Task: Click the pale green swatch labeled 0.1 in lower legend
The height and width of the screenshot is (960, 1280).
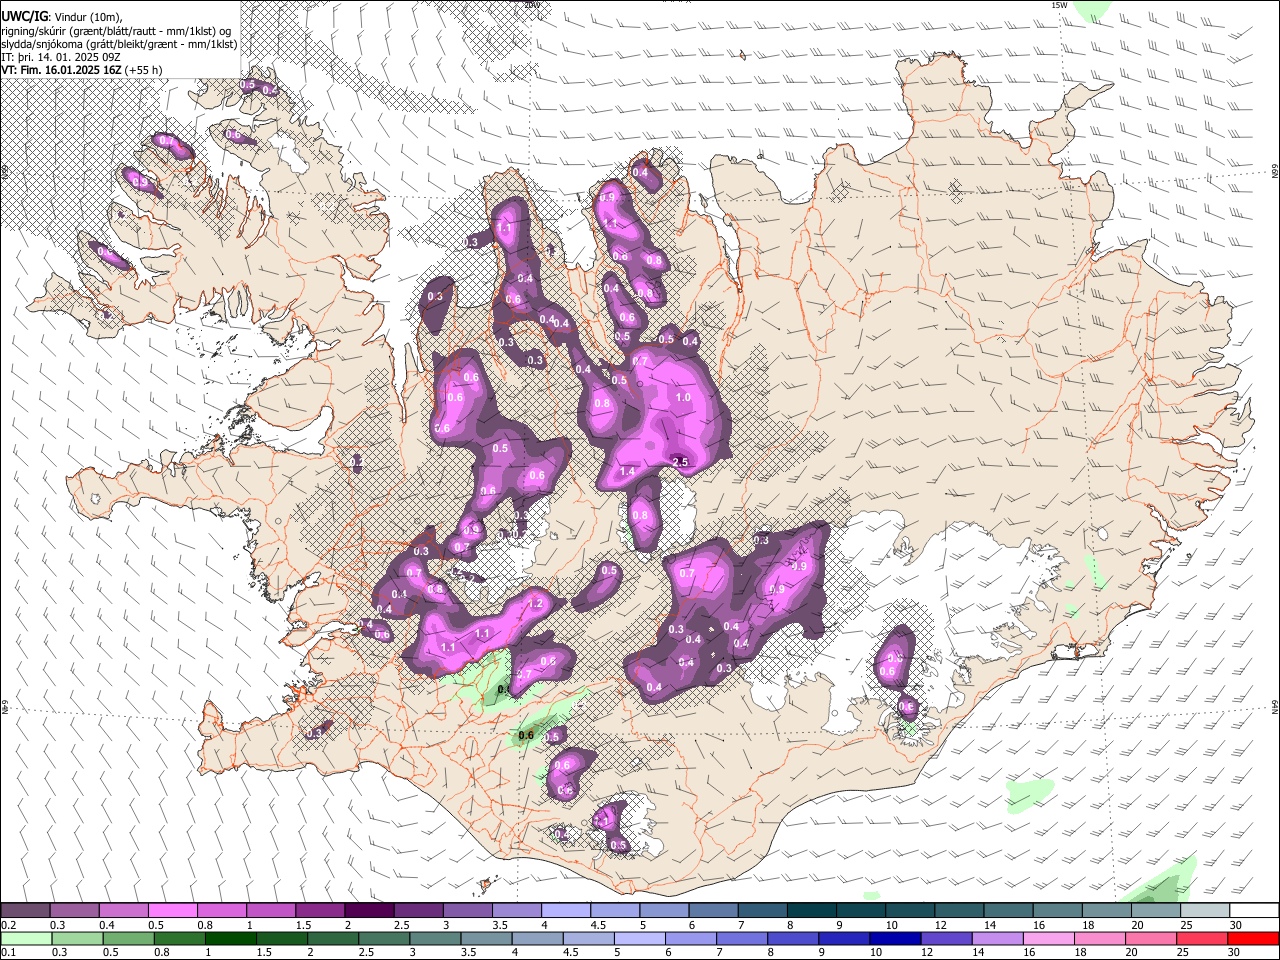Action: (x=26, y=939)
